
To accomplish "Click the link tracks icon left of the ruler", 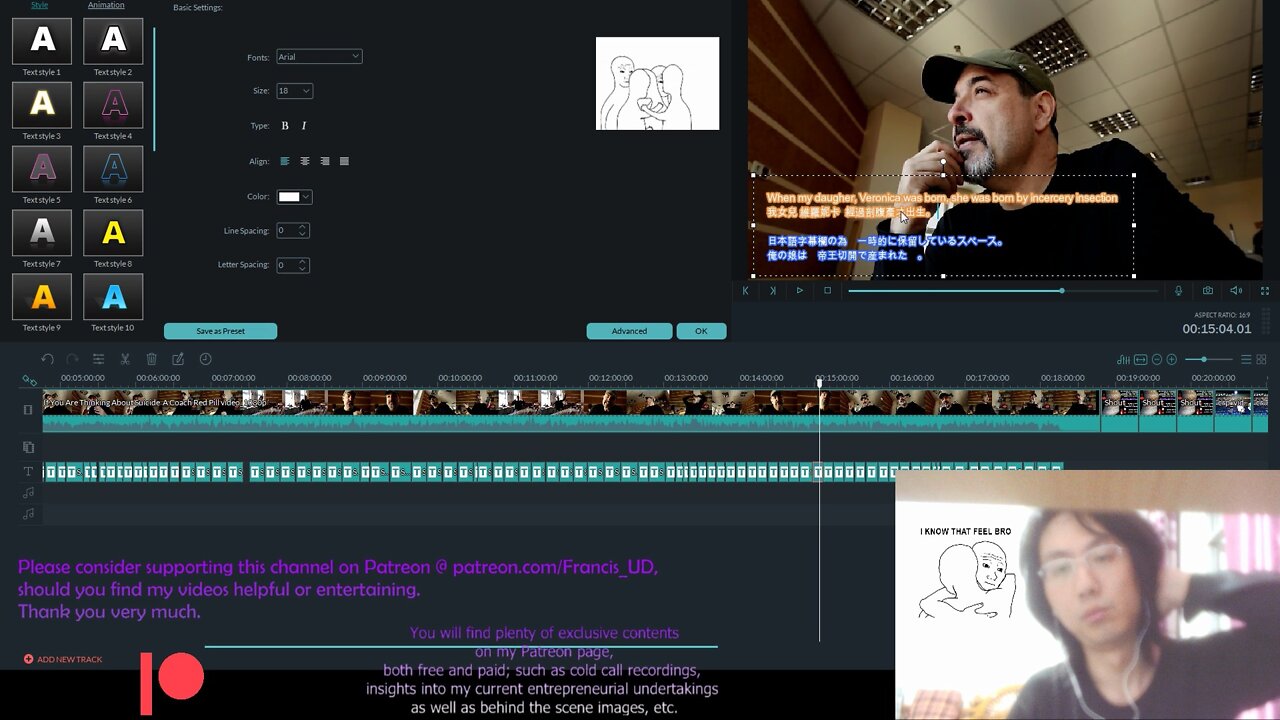I will click(29, 380).
